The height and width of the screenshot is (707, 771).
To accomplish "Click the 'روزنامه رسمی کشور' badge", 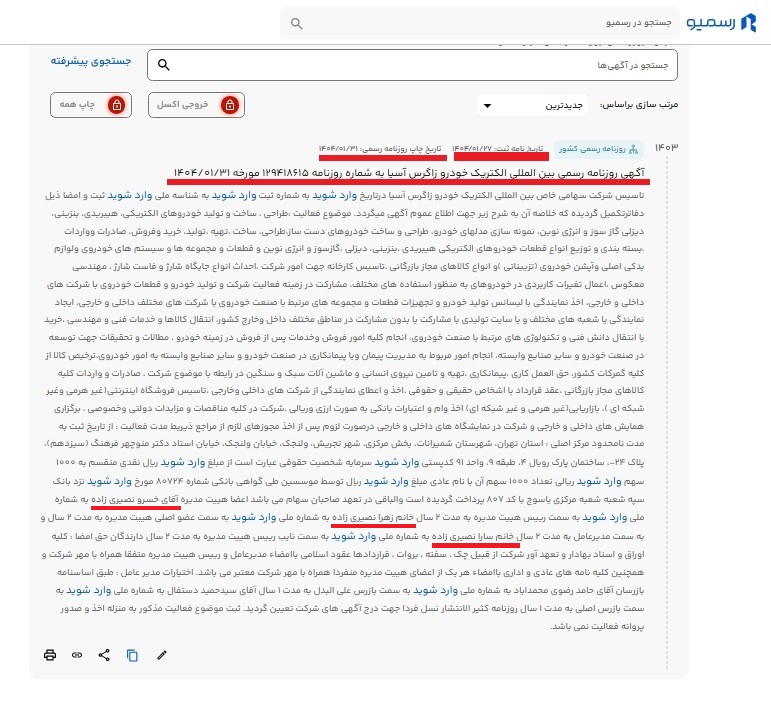I will (598, 148).
